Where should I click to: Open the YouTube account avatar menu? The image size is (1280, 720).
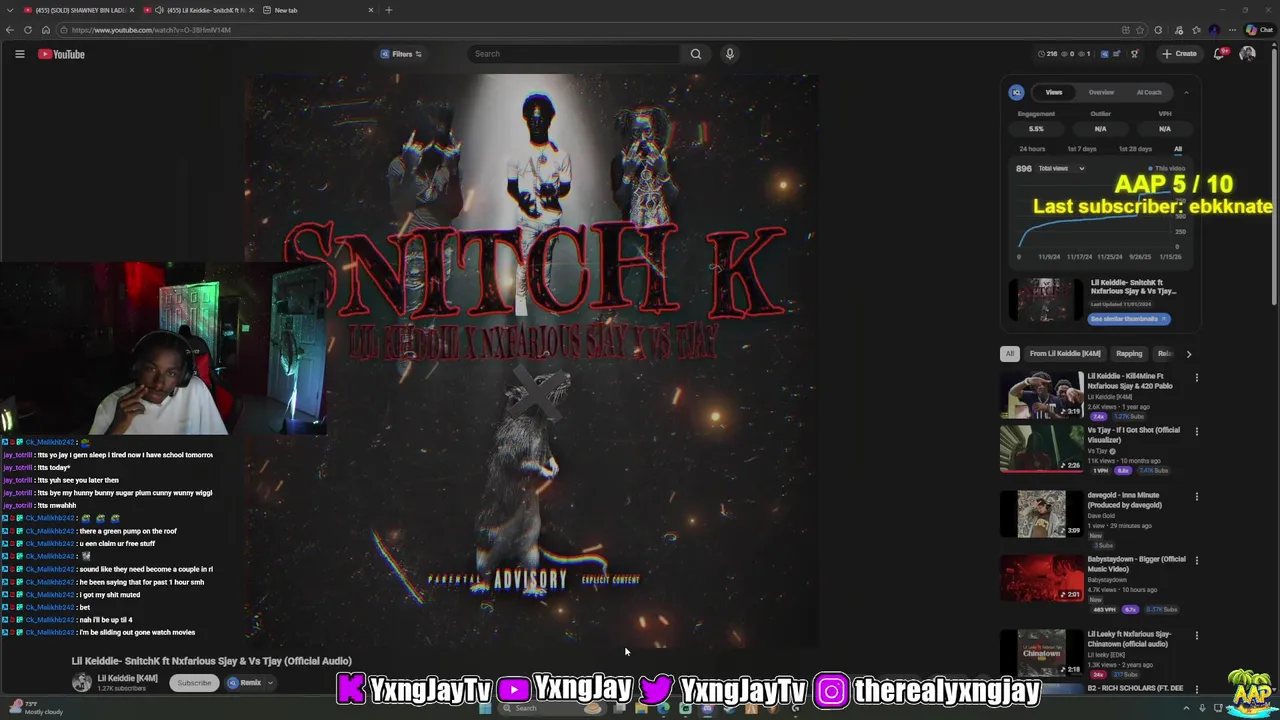coord(1247,54)
